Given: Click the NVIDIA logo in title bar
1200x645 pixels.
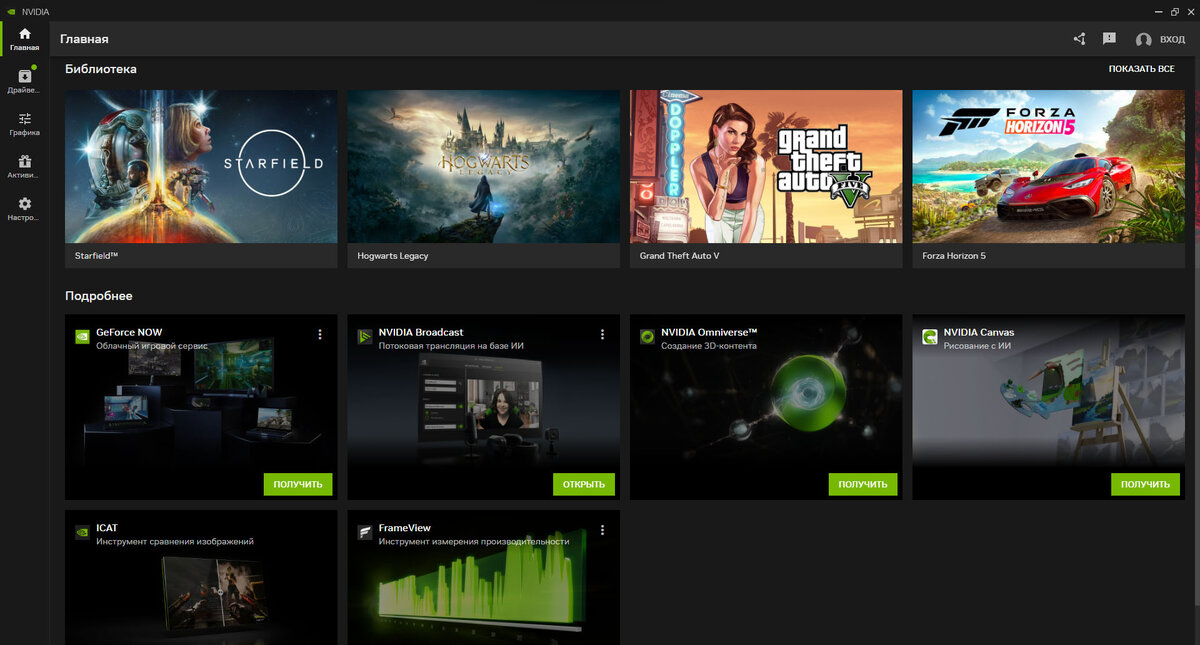Looking at the screenshot, I should pyautogui.click(x=11, y=11).
